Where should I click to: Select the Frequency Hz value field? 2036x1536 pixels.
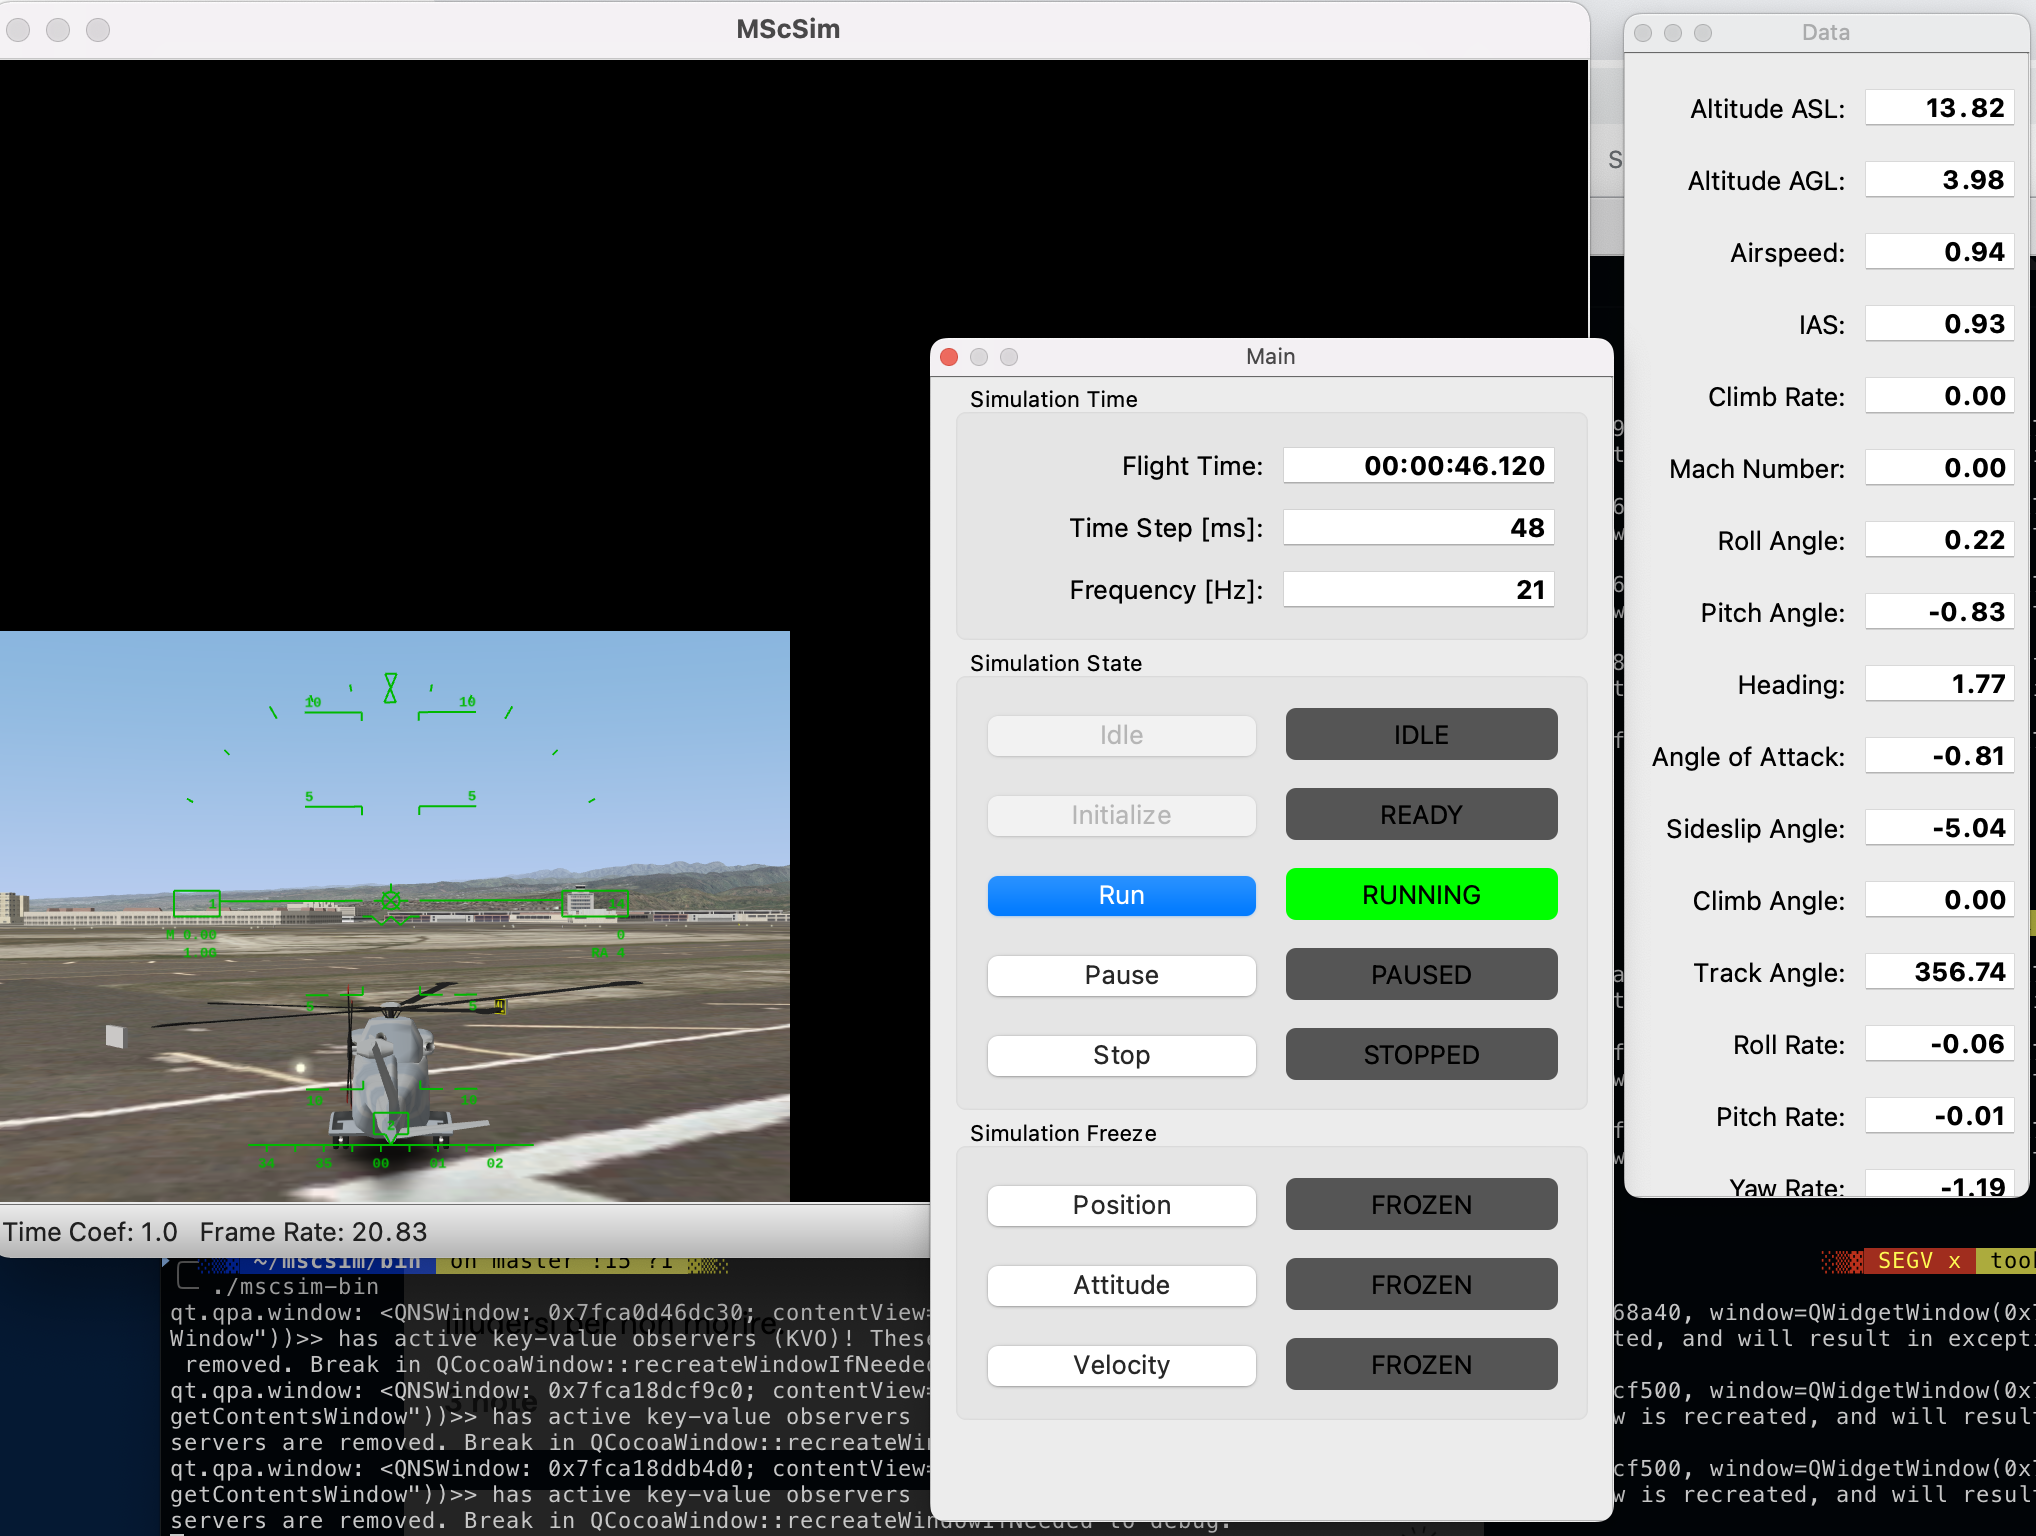point(1418,590)
